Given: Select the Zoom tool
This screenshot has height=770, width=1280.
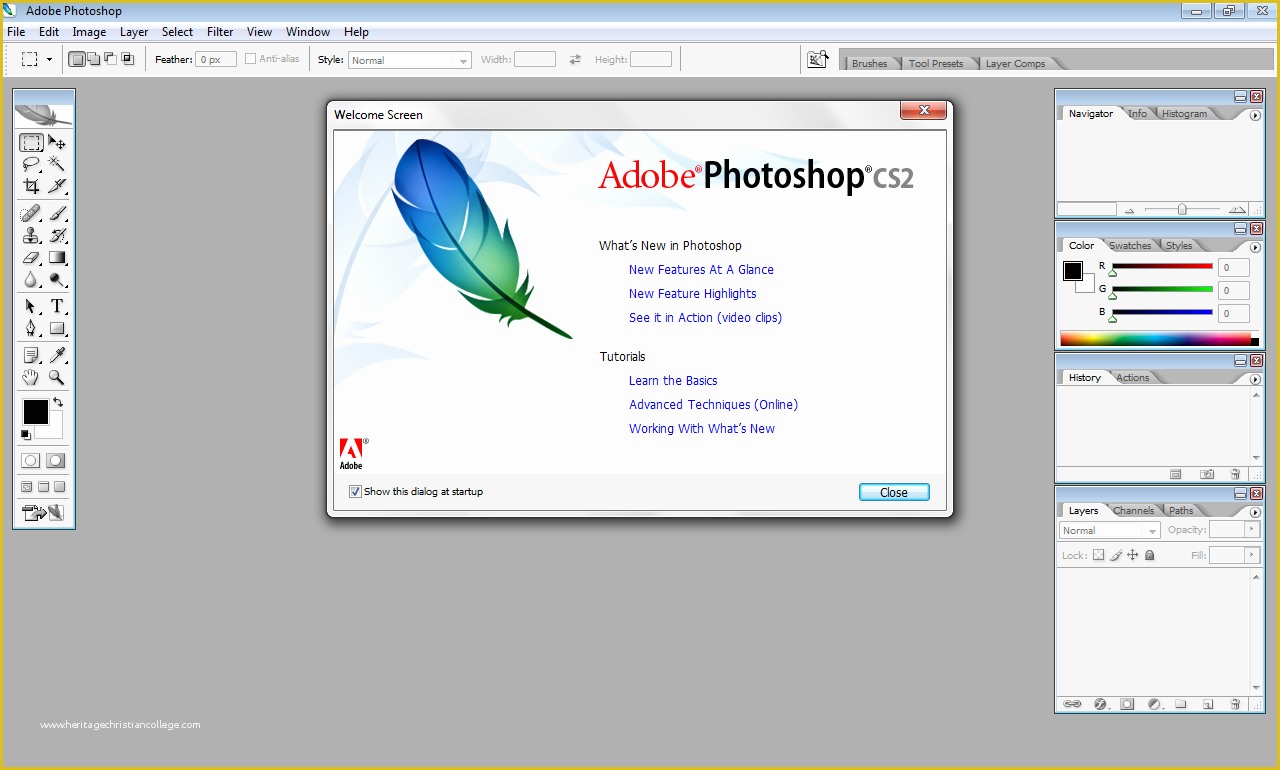Looking at the screenshot, I should [x=57, y=378].
